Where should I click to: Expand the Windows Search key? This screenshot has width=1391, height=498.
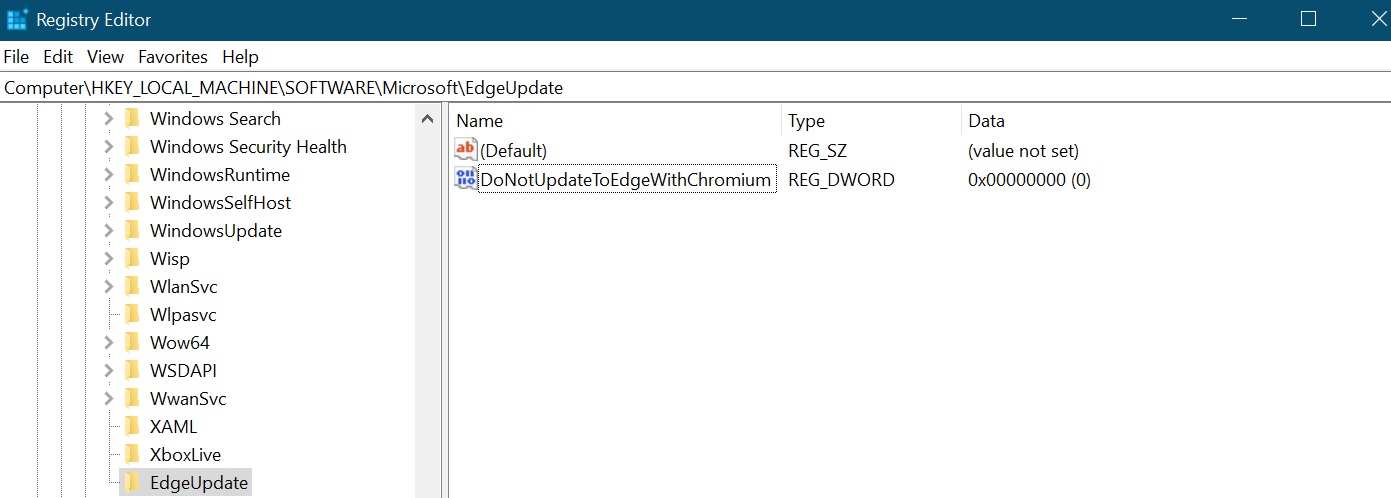[108, 118]
